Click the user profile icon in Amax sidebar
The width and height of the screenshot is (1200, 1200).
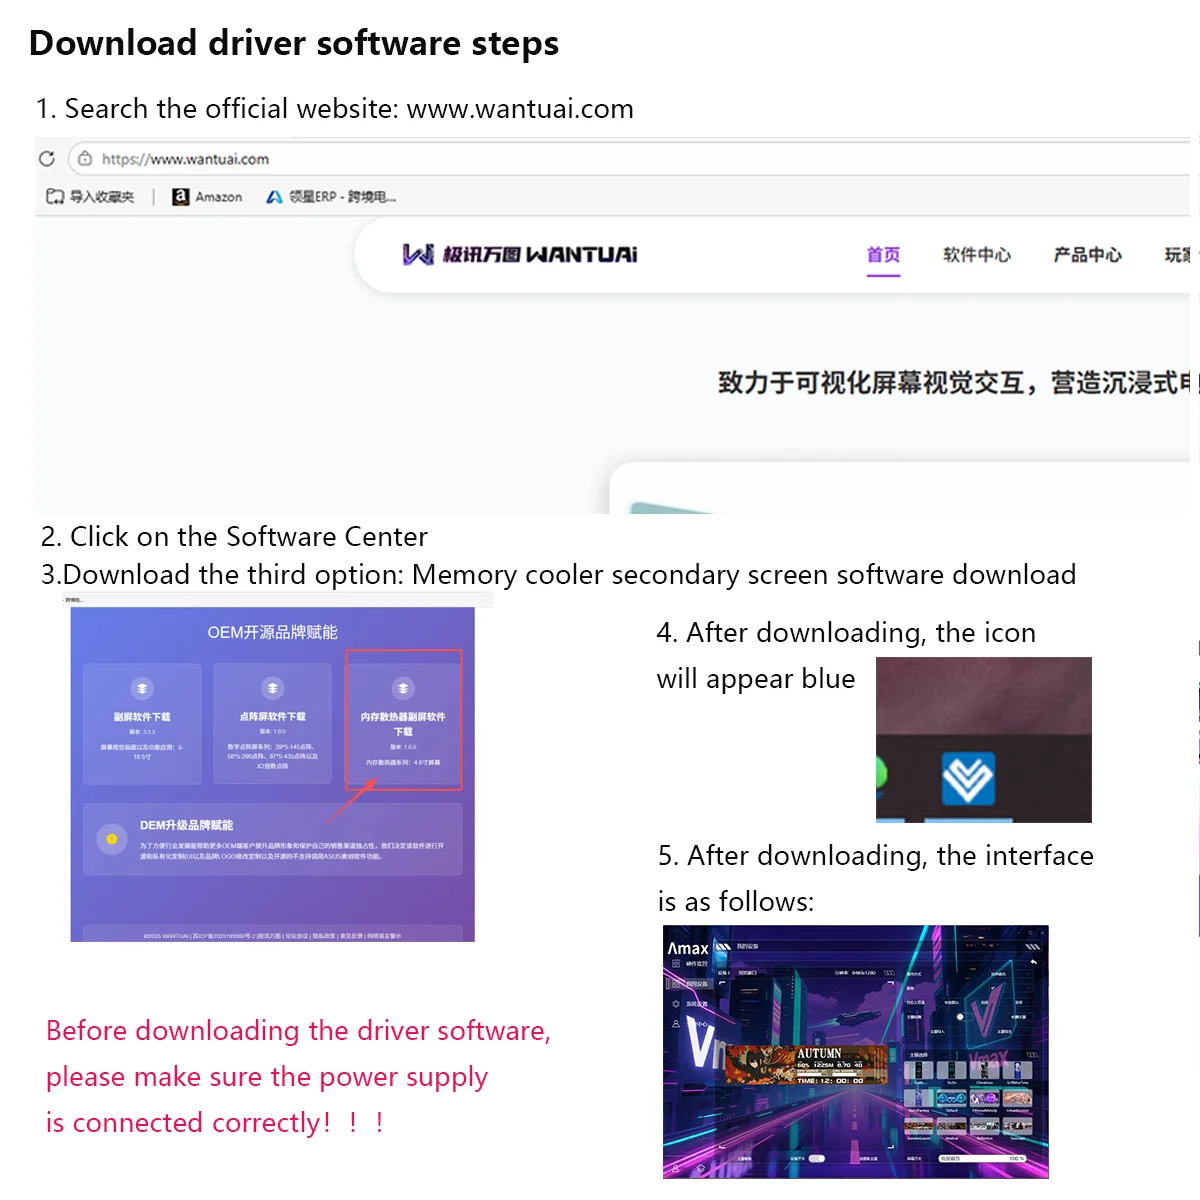pyautogui.click(x=676, y=1024)
